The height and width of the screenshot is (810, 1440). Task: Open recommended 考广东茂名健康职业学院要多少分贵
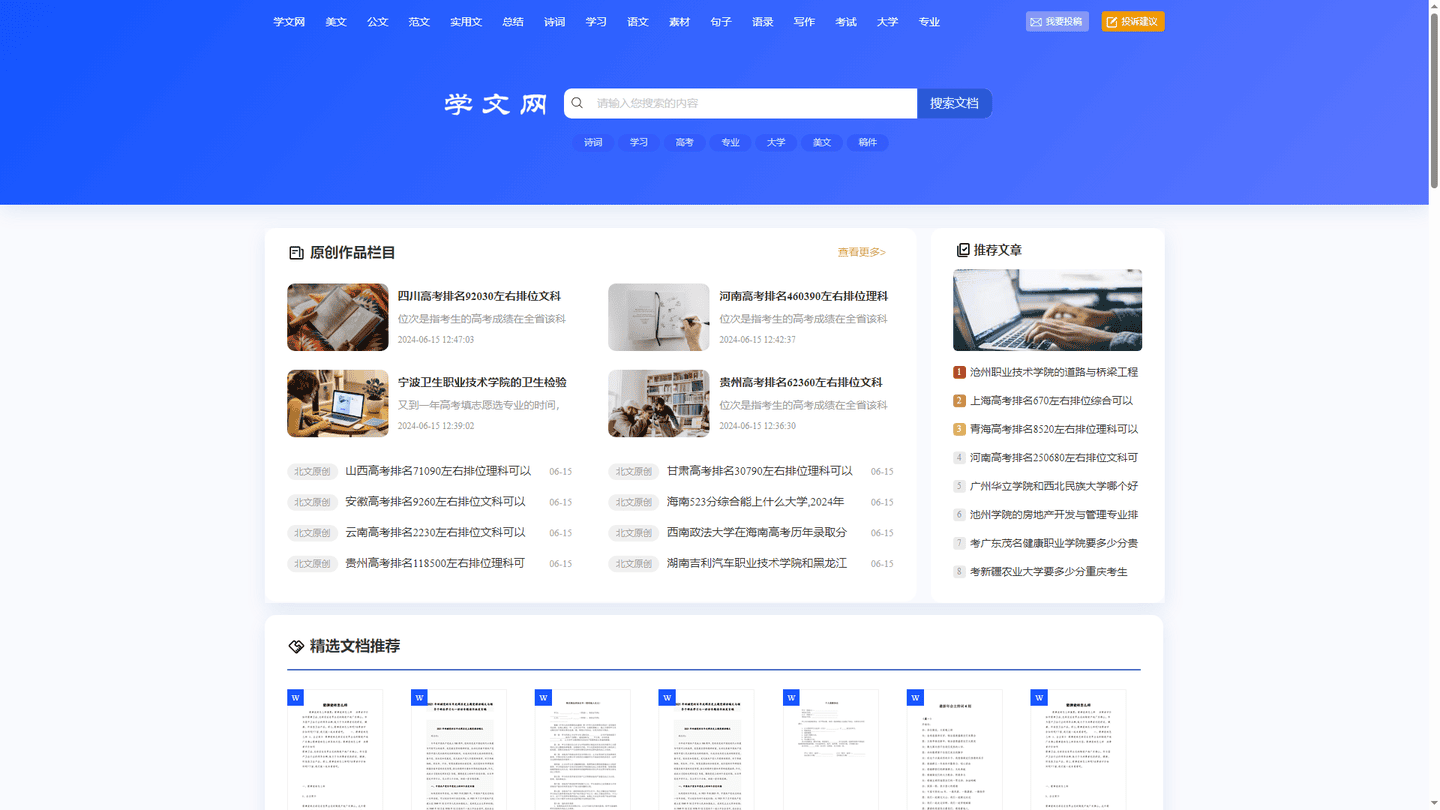point(1054,543)
